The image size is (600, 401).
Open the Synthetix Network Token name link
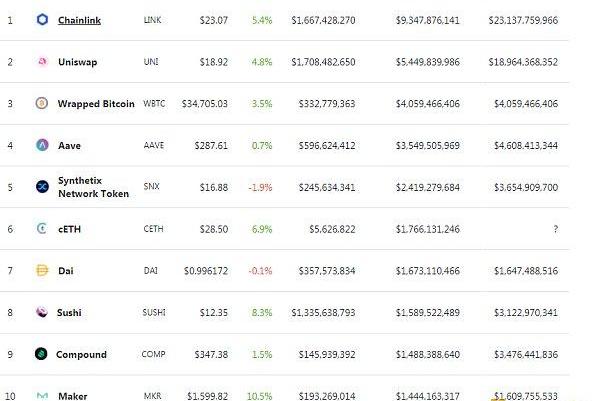pos(93,187)
